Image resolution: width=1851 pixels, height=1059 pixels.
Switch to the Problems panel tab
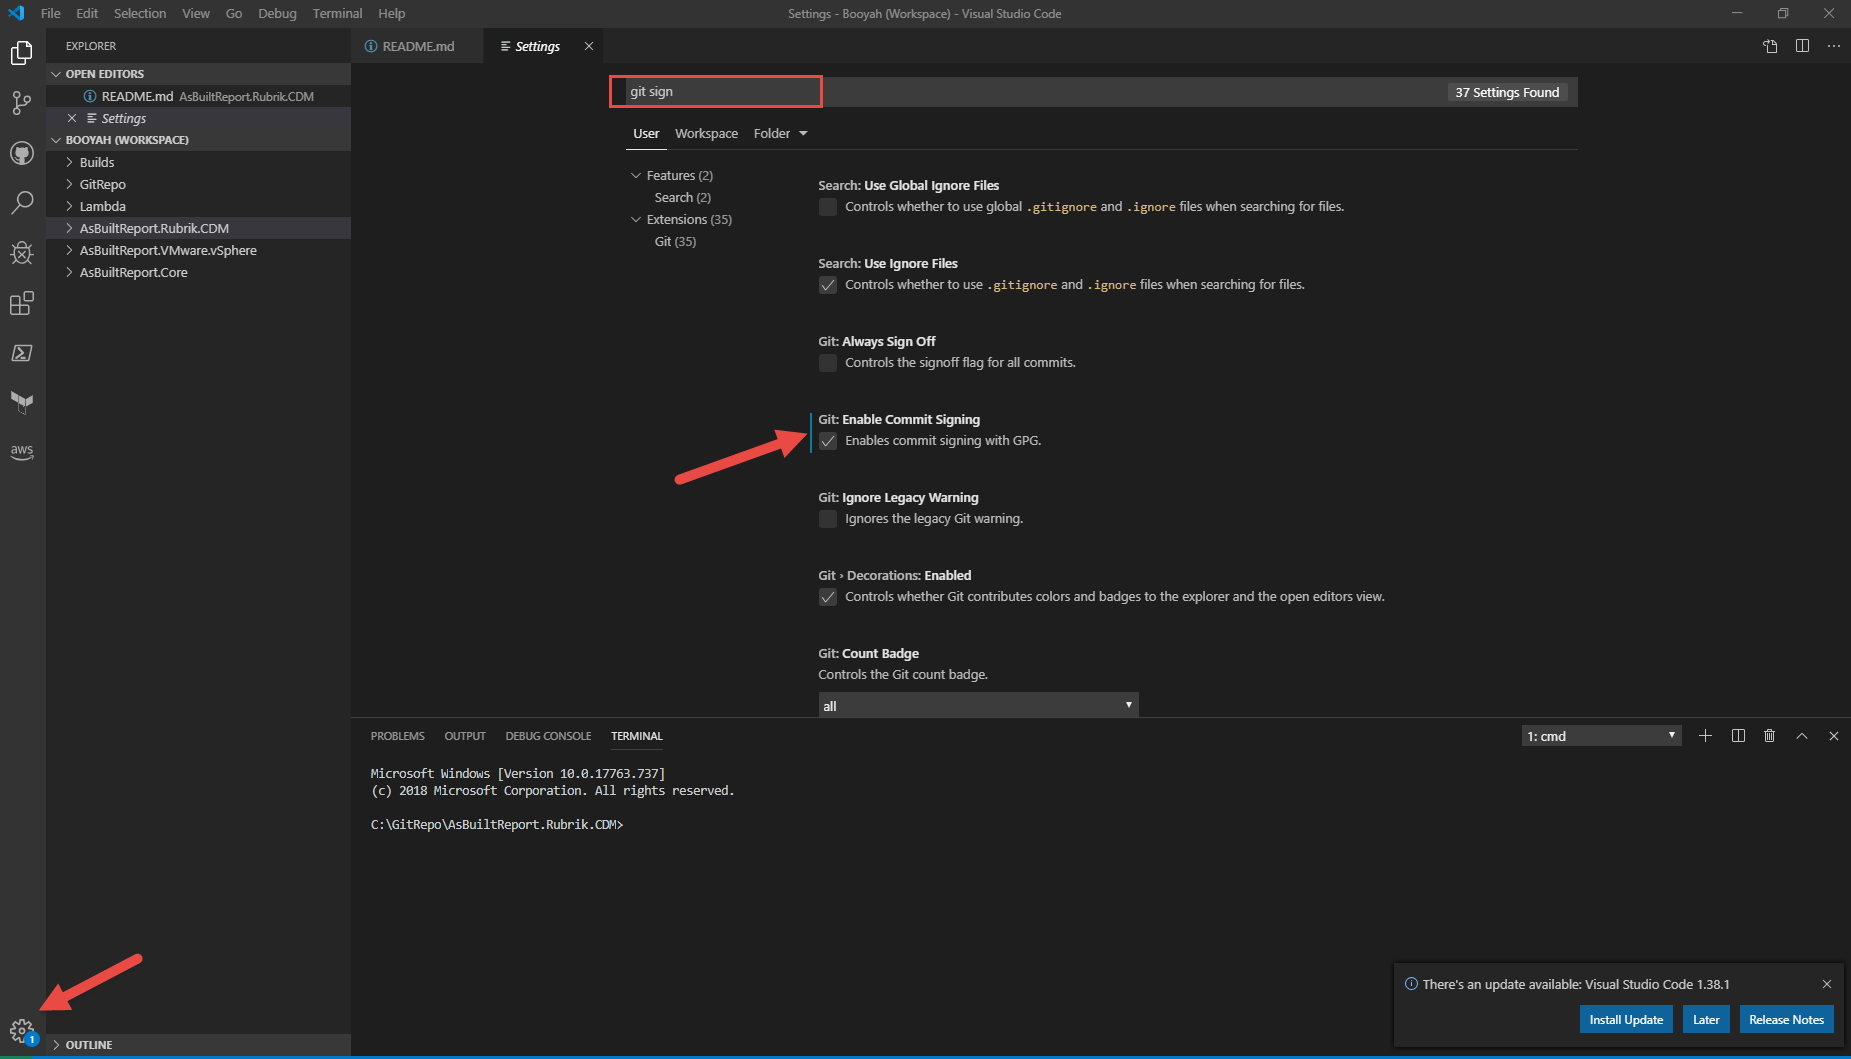coord(398,736)
